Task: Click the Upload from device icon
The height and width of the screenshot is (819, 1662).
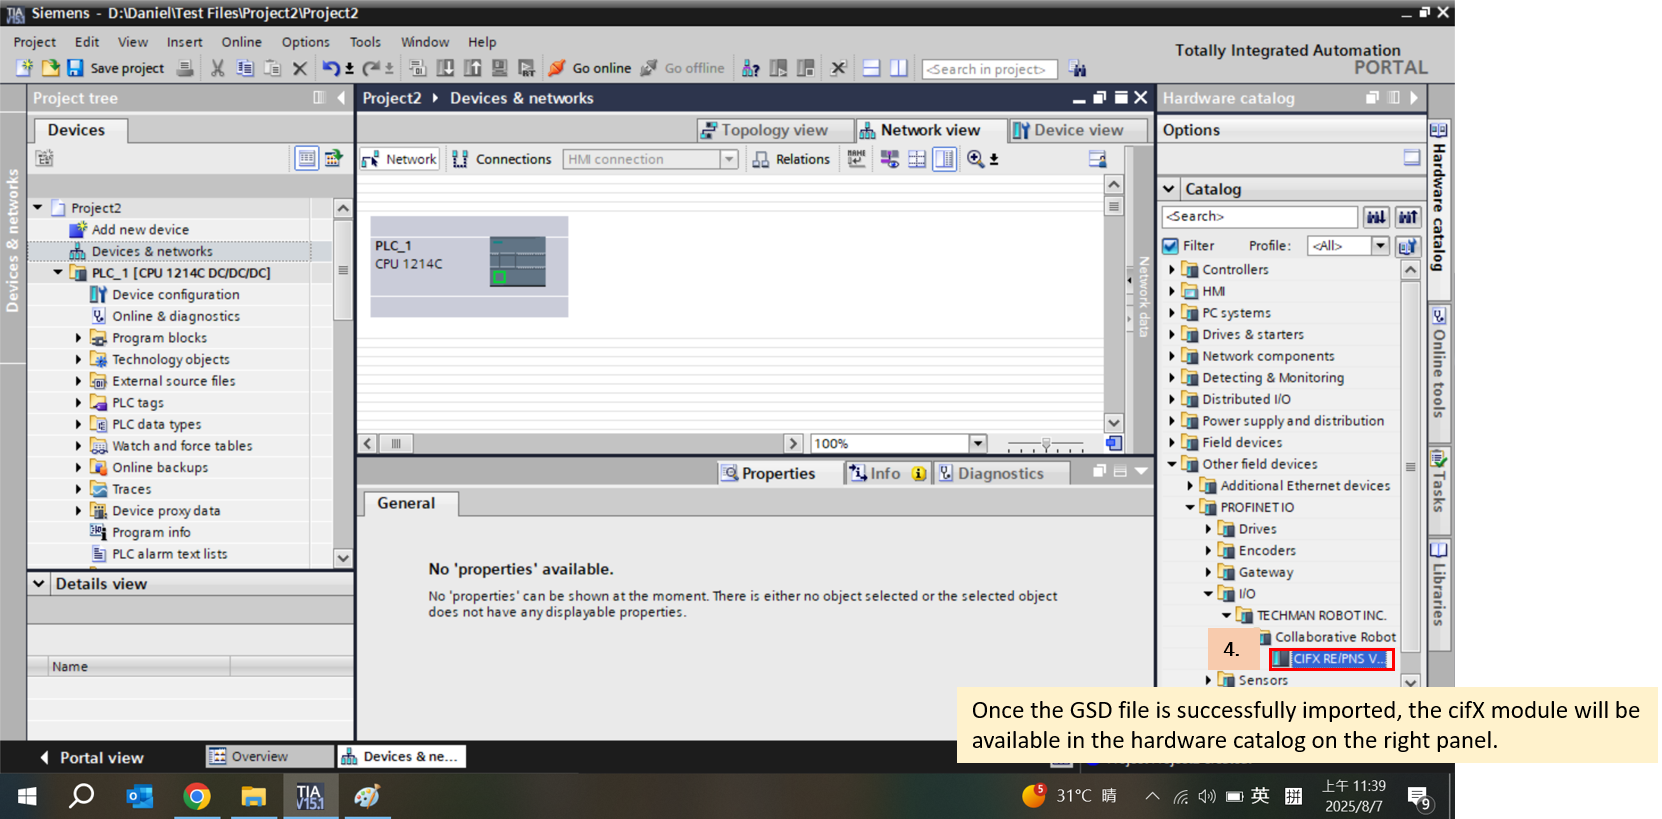Action: coord(472,68)
